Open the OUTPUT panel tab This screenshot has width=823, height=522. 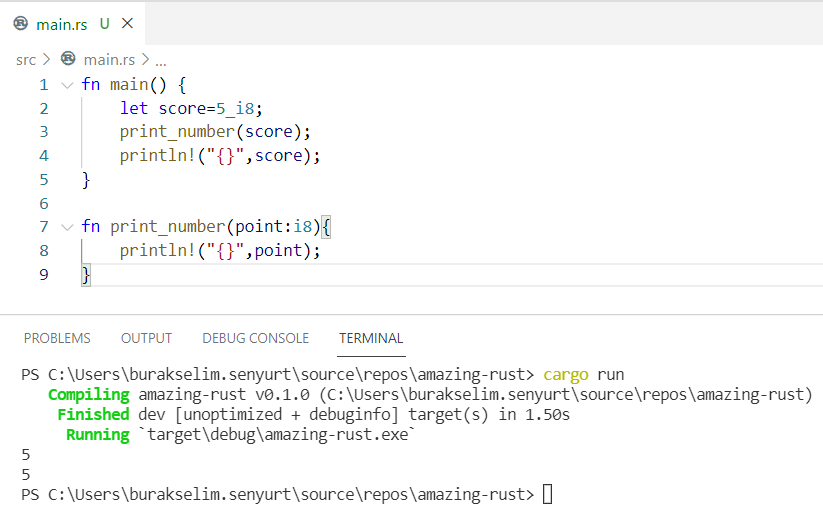(146, 338)
